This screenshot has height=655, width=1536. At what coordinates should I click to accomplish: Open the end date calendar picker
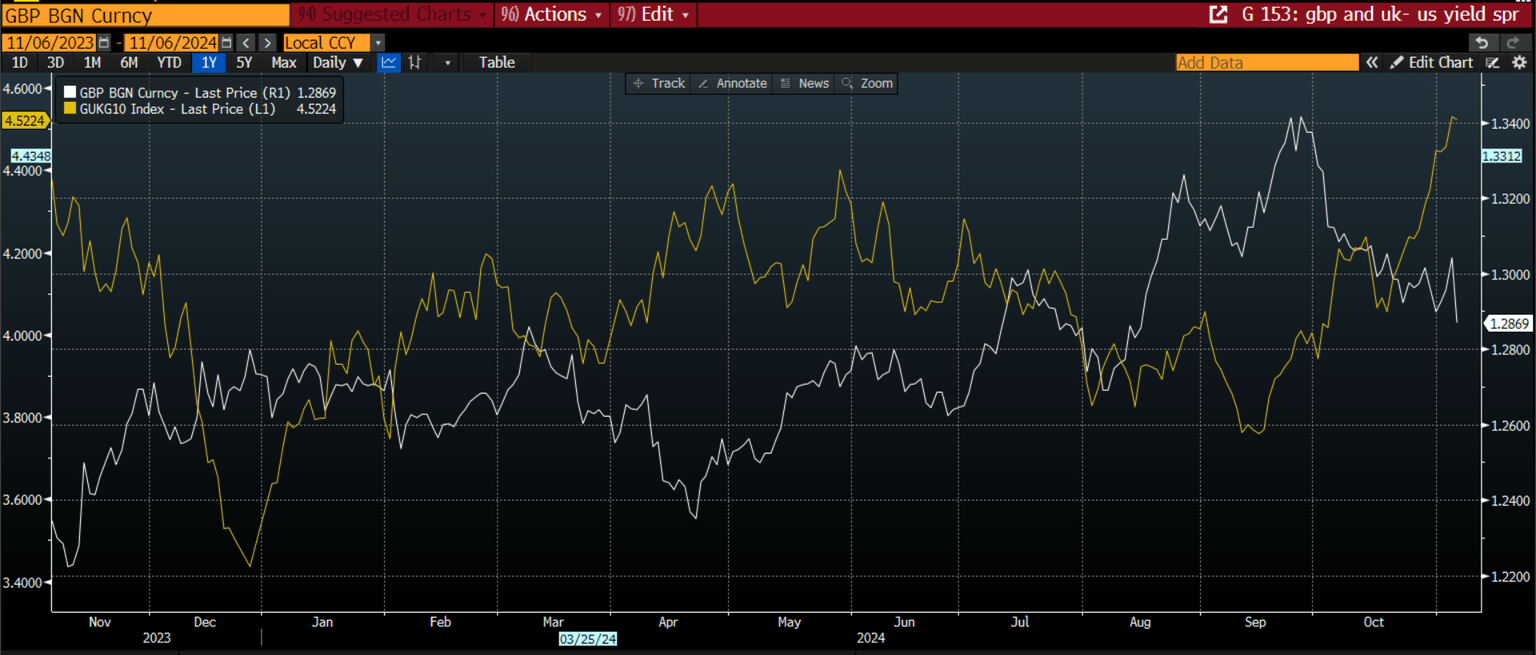[226, 43]
